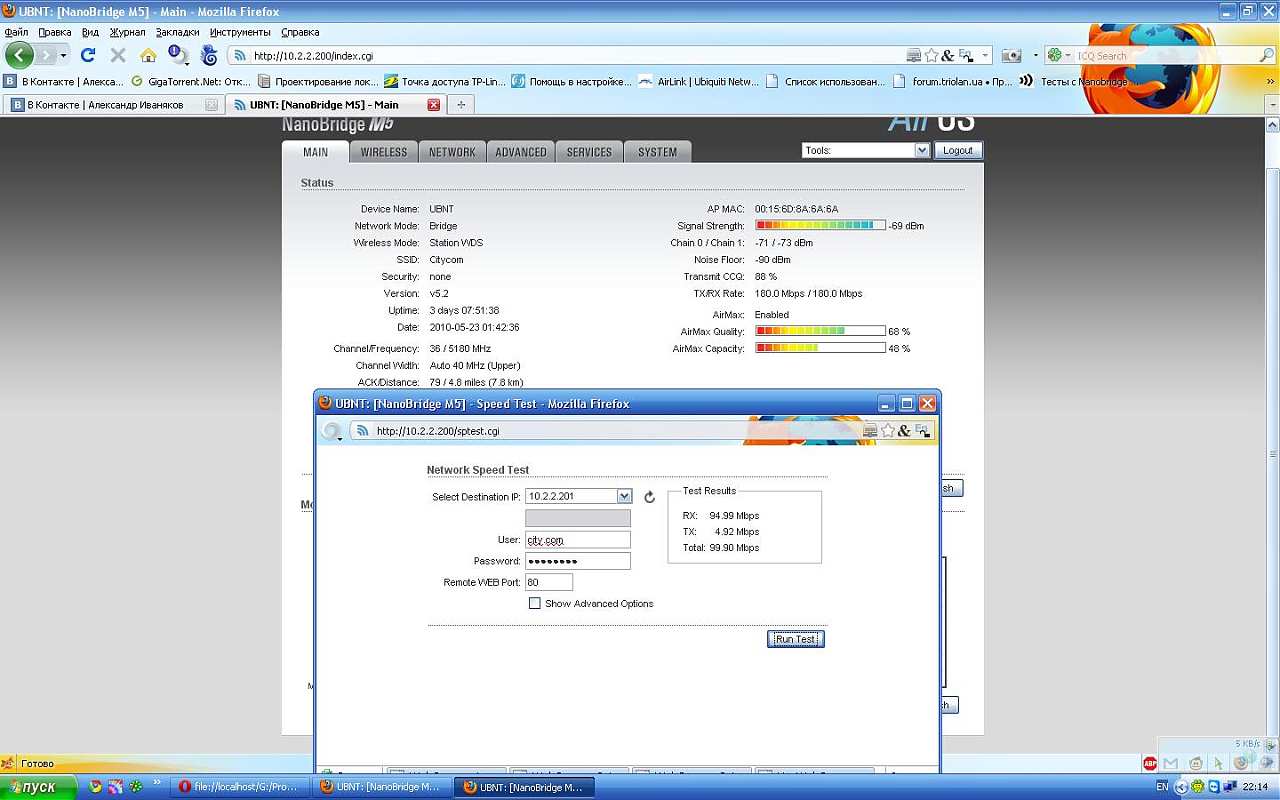
Task: Switch to the SYSTEM tab
Action: click(x=657, y=152)
